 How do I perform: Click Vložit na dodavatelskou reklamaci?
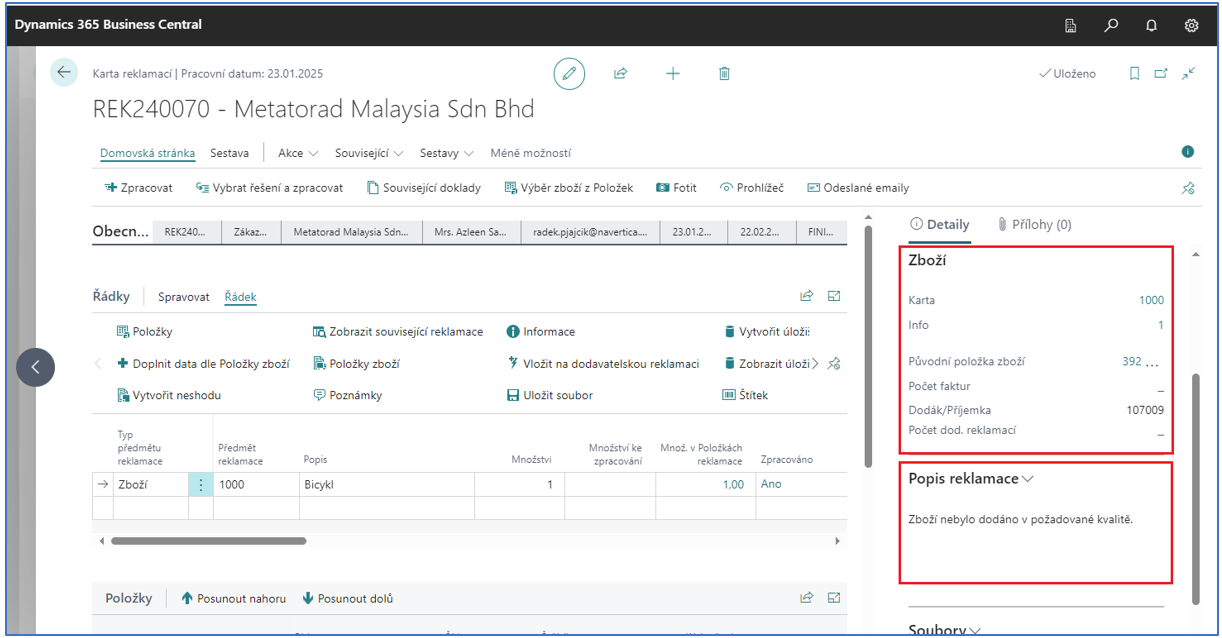(603, 364)
